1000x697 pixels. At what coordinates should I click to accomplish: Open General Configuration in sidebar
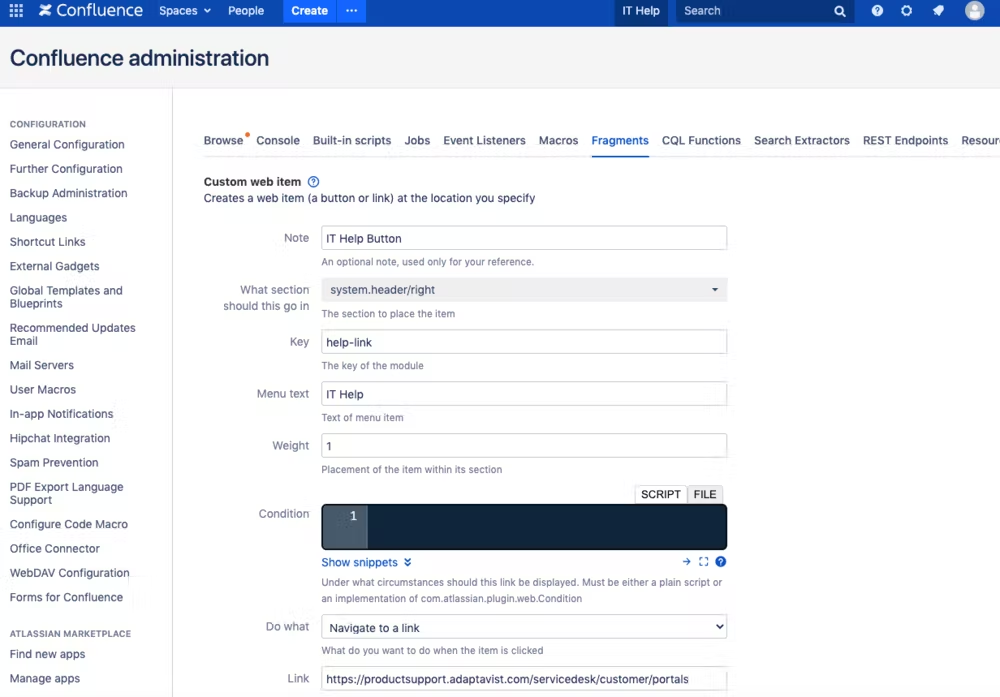(x=67, y=145)
